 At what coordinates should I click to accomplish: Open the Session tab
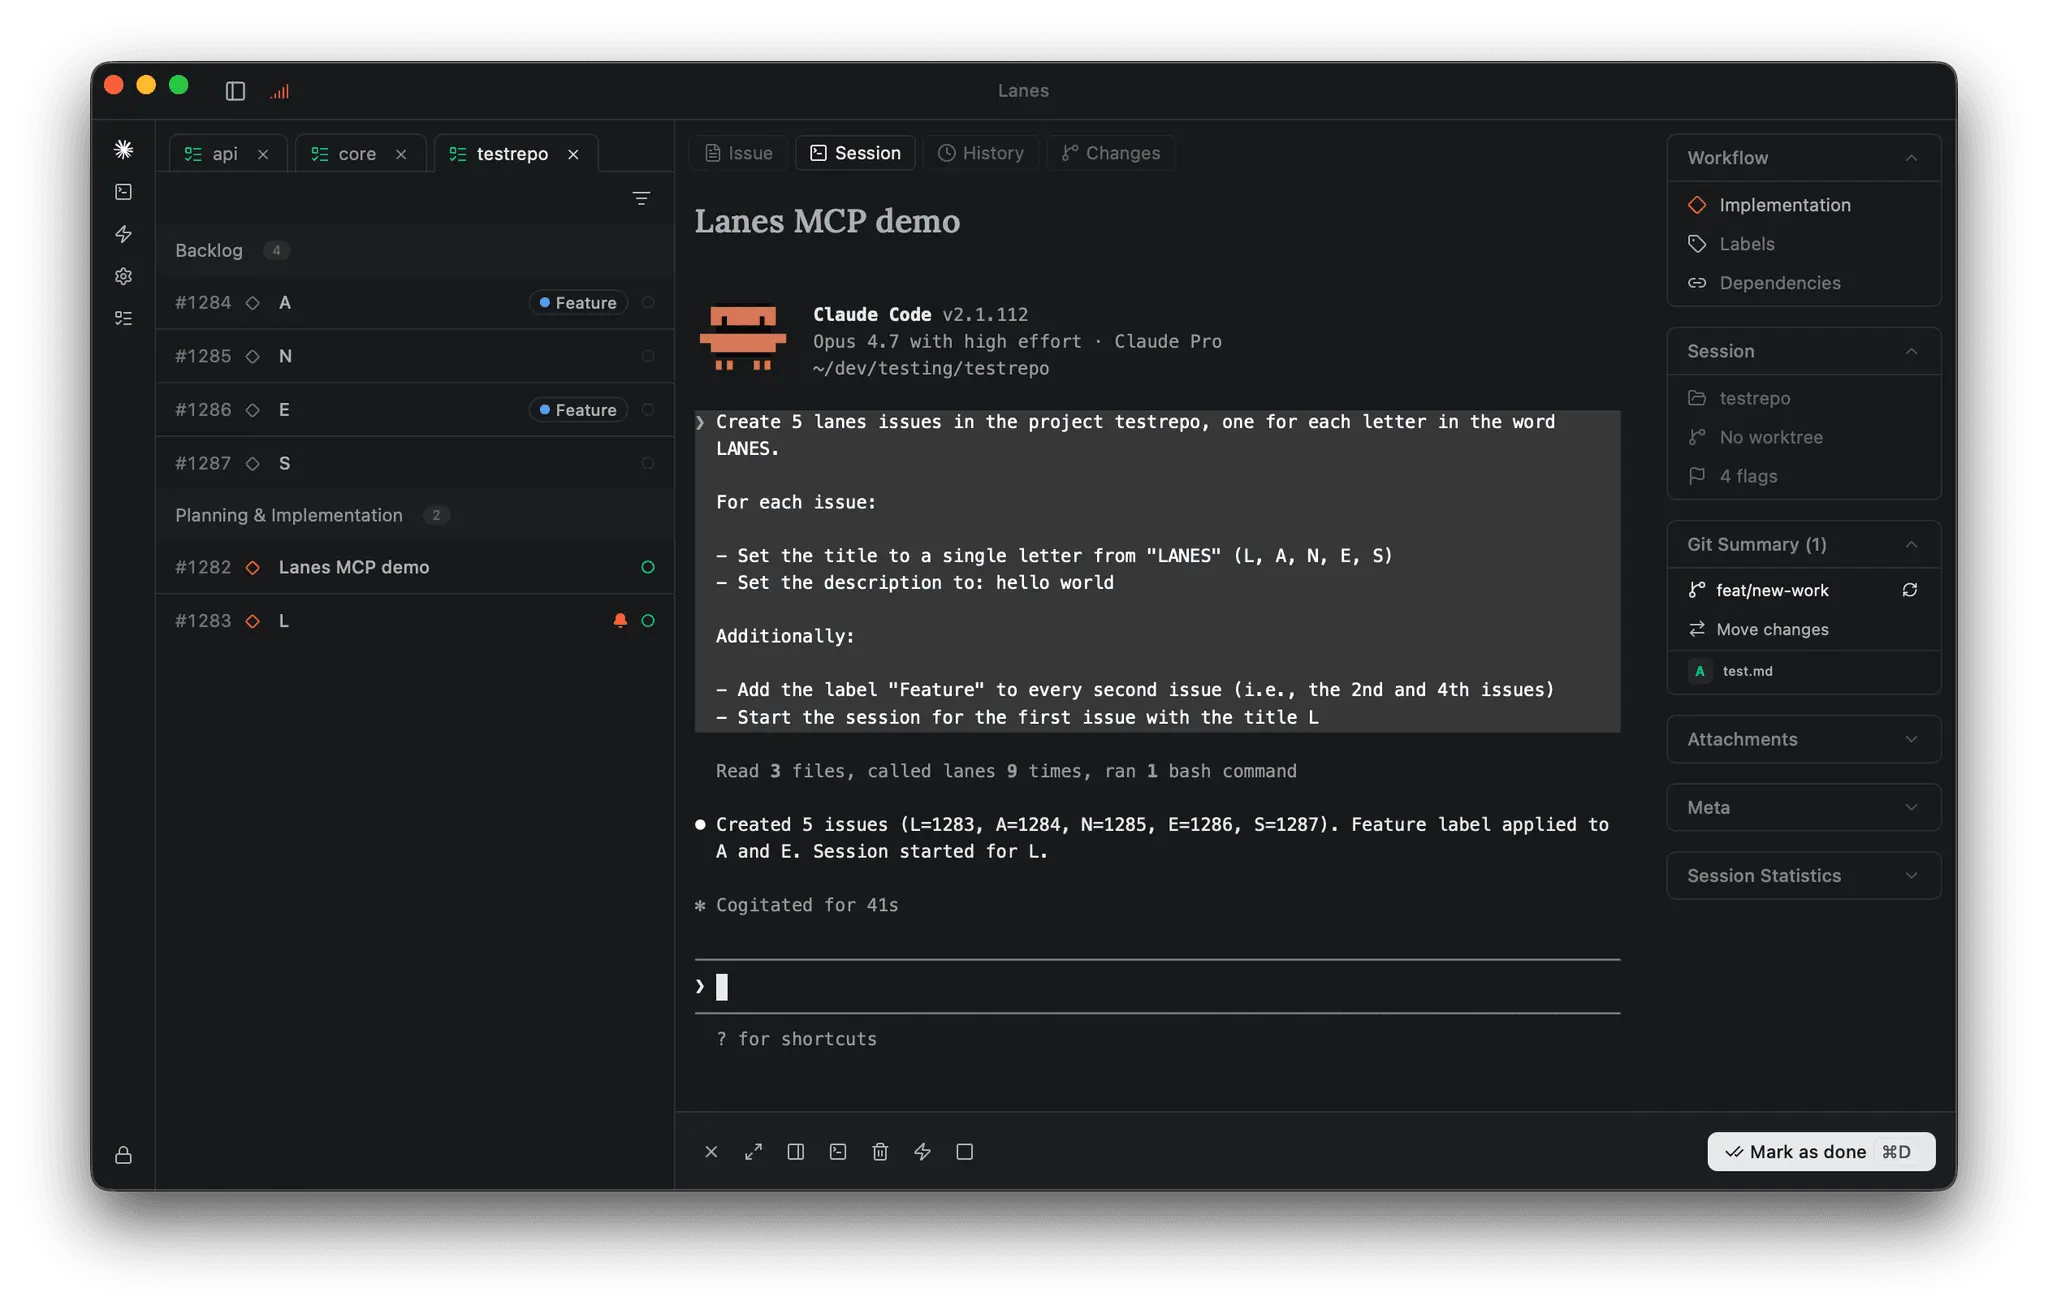855,153
